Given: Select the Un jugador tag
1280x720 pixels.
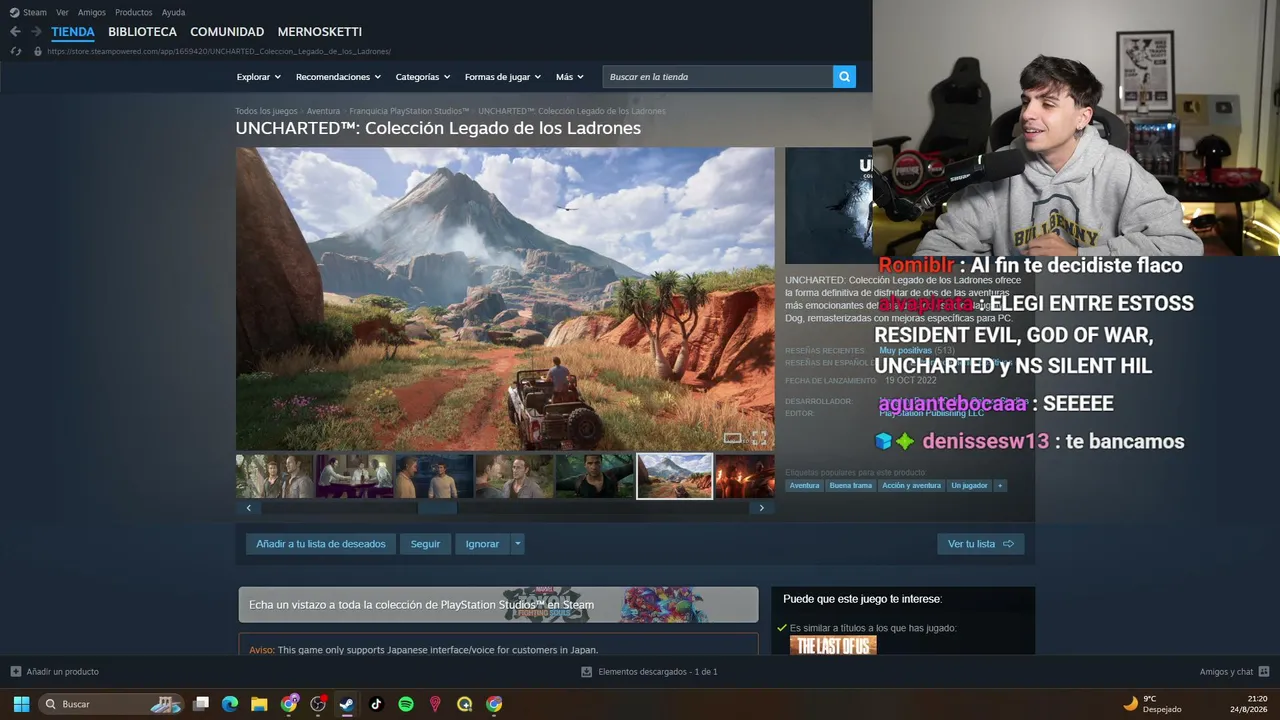Looking at the screenshot, I should (x=969, y=486).
